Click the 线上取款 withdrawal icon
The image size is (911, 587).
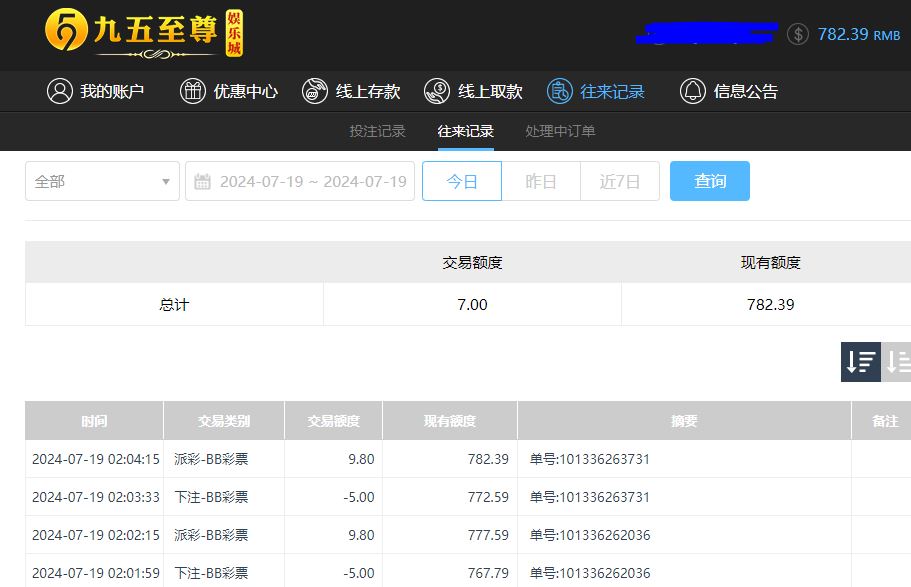[x=437, y=91]
